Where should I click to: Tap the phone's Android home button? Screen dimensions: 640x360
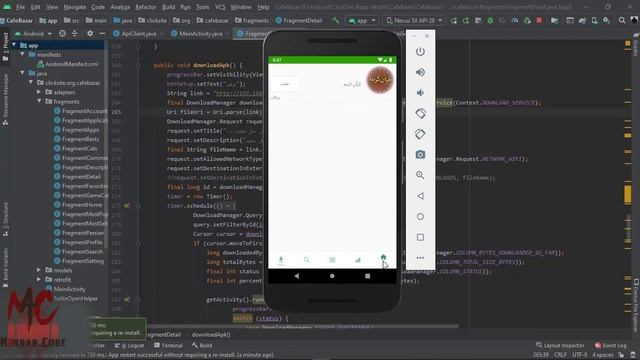tap(332, 276)
